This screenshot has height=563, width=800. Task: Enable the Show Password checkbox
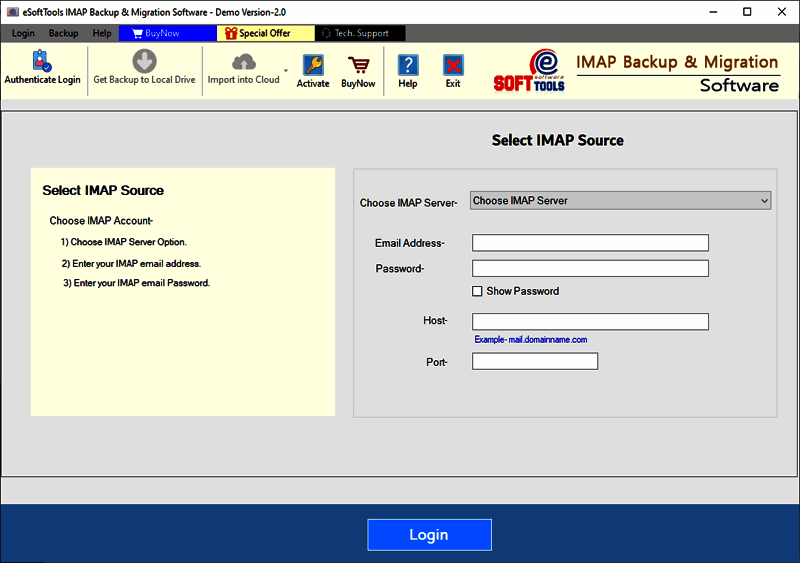coord(478,291)
